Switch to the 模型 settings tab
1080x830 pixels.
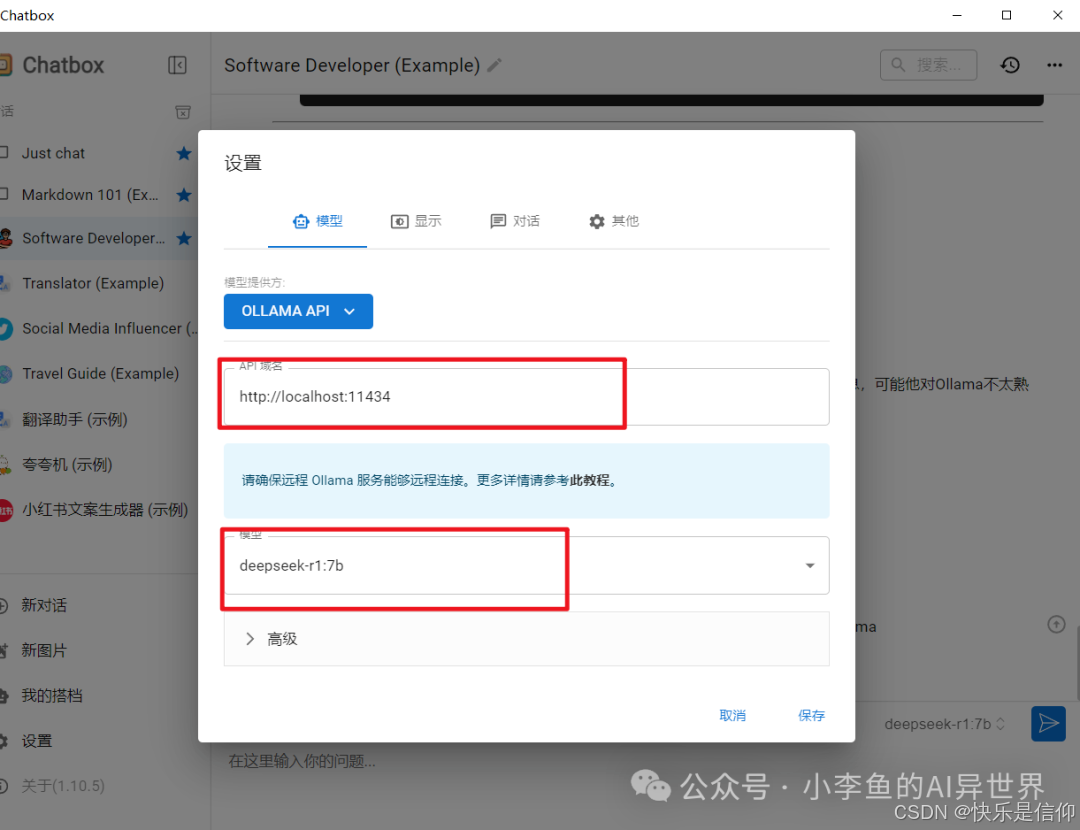click(x=318, y=221)
